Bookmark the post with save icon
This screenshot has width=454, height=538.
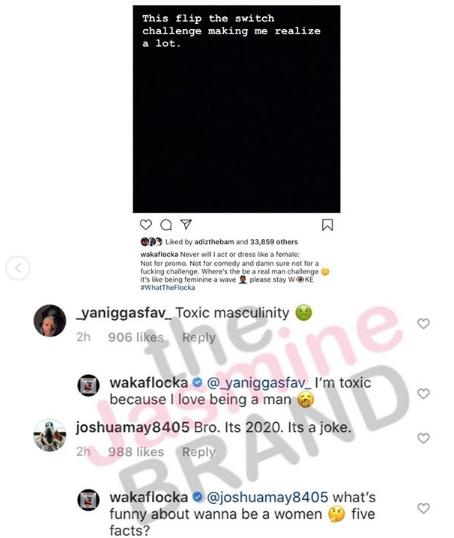[327, 225]
